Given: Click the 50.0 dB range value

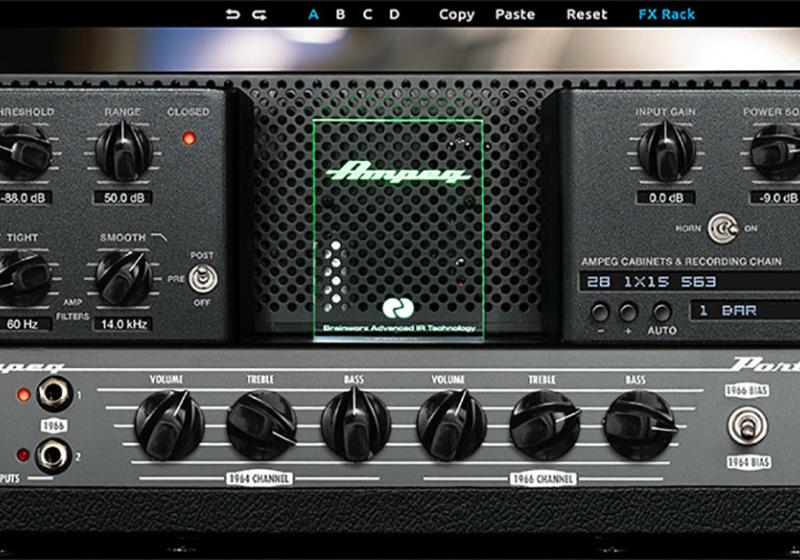Looking at the screenshot, I should point(123,198).
